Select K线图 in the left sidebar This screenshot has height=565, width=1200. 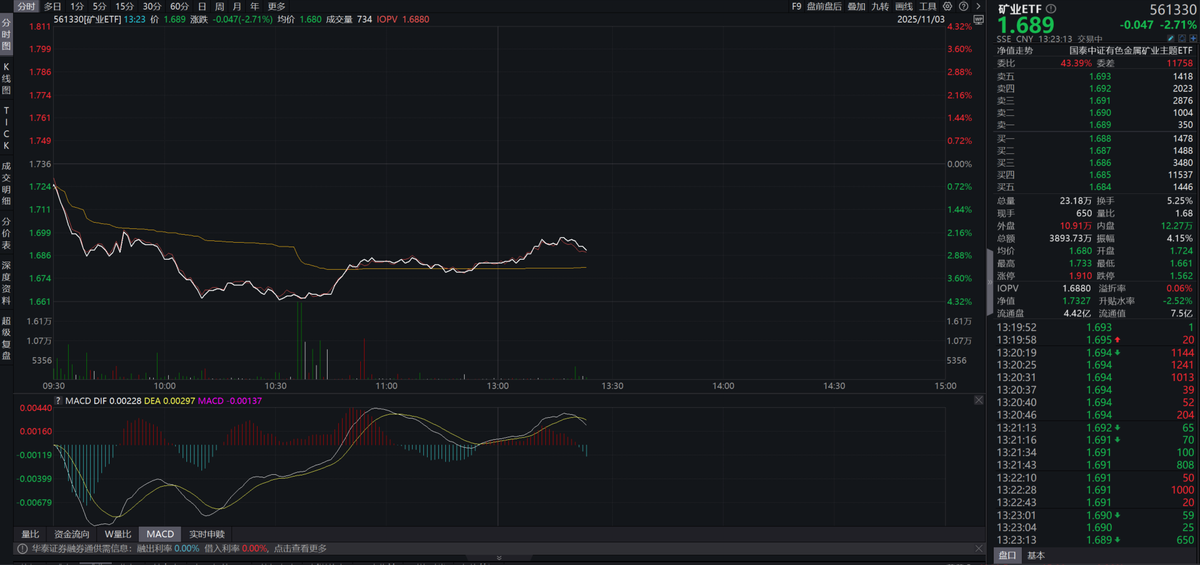click(x=6, y=76)
